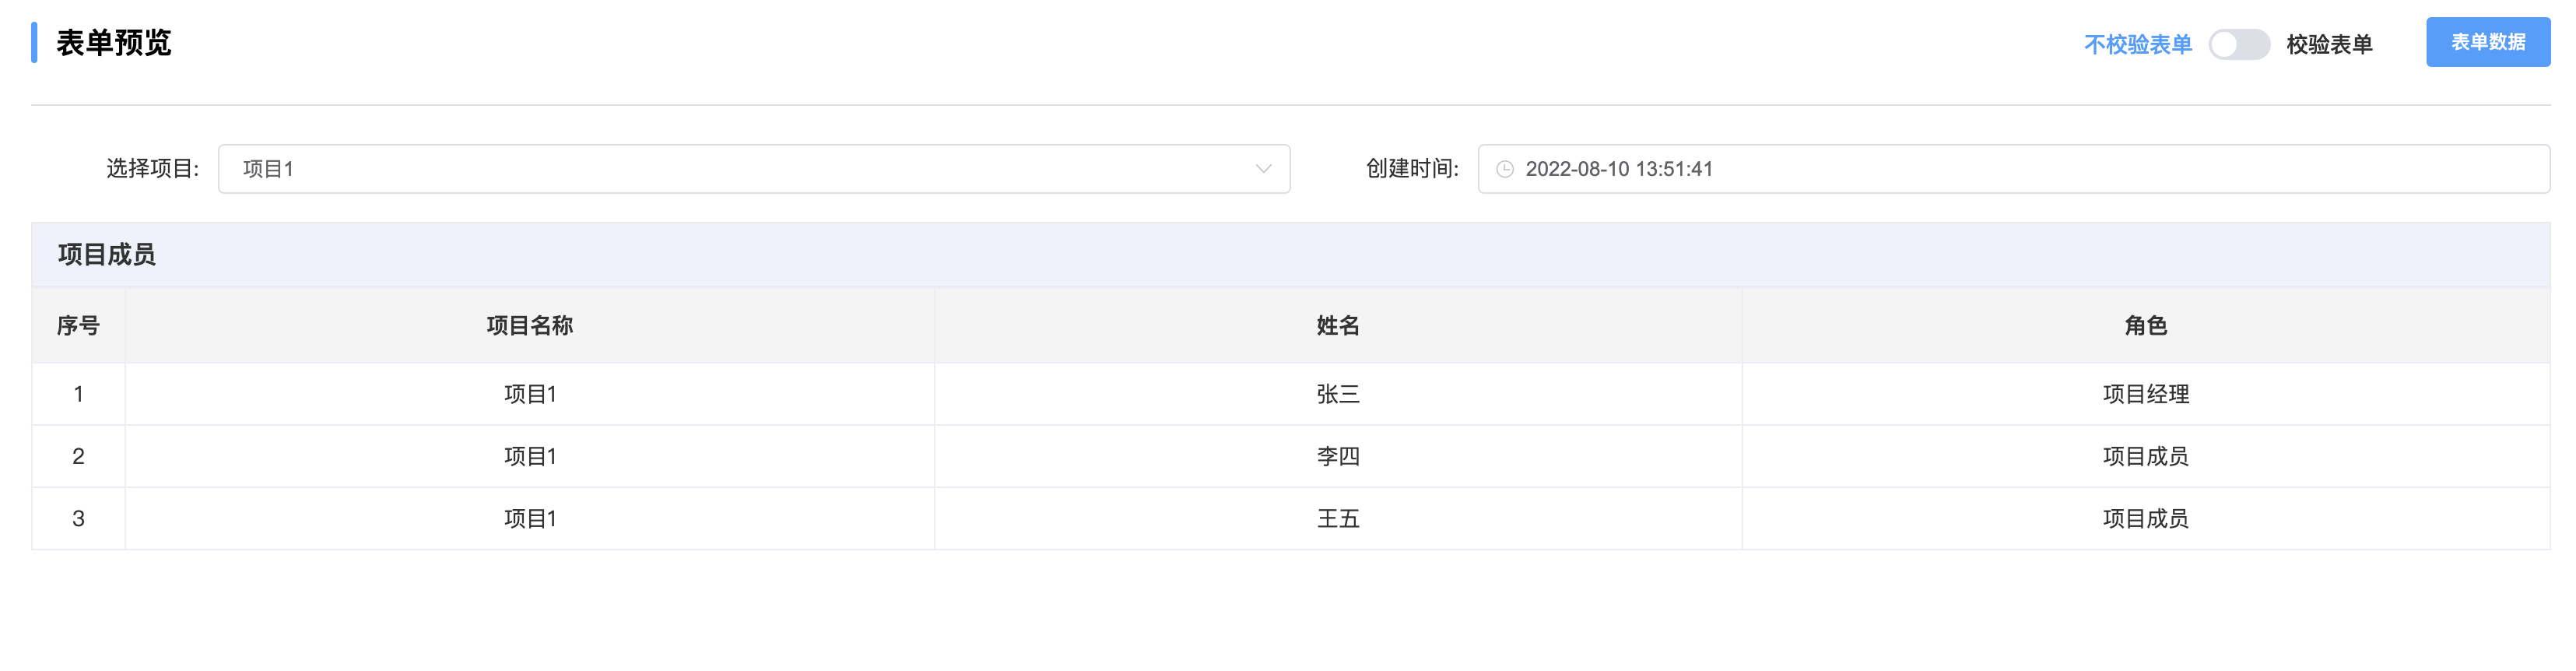The image size is (2576, 671).
Task: Click 项目成员 role cell in 王五 row
Action: tap(2145, 518)
